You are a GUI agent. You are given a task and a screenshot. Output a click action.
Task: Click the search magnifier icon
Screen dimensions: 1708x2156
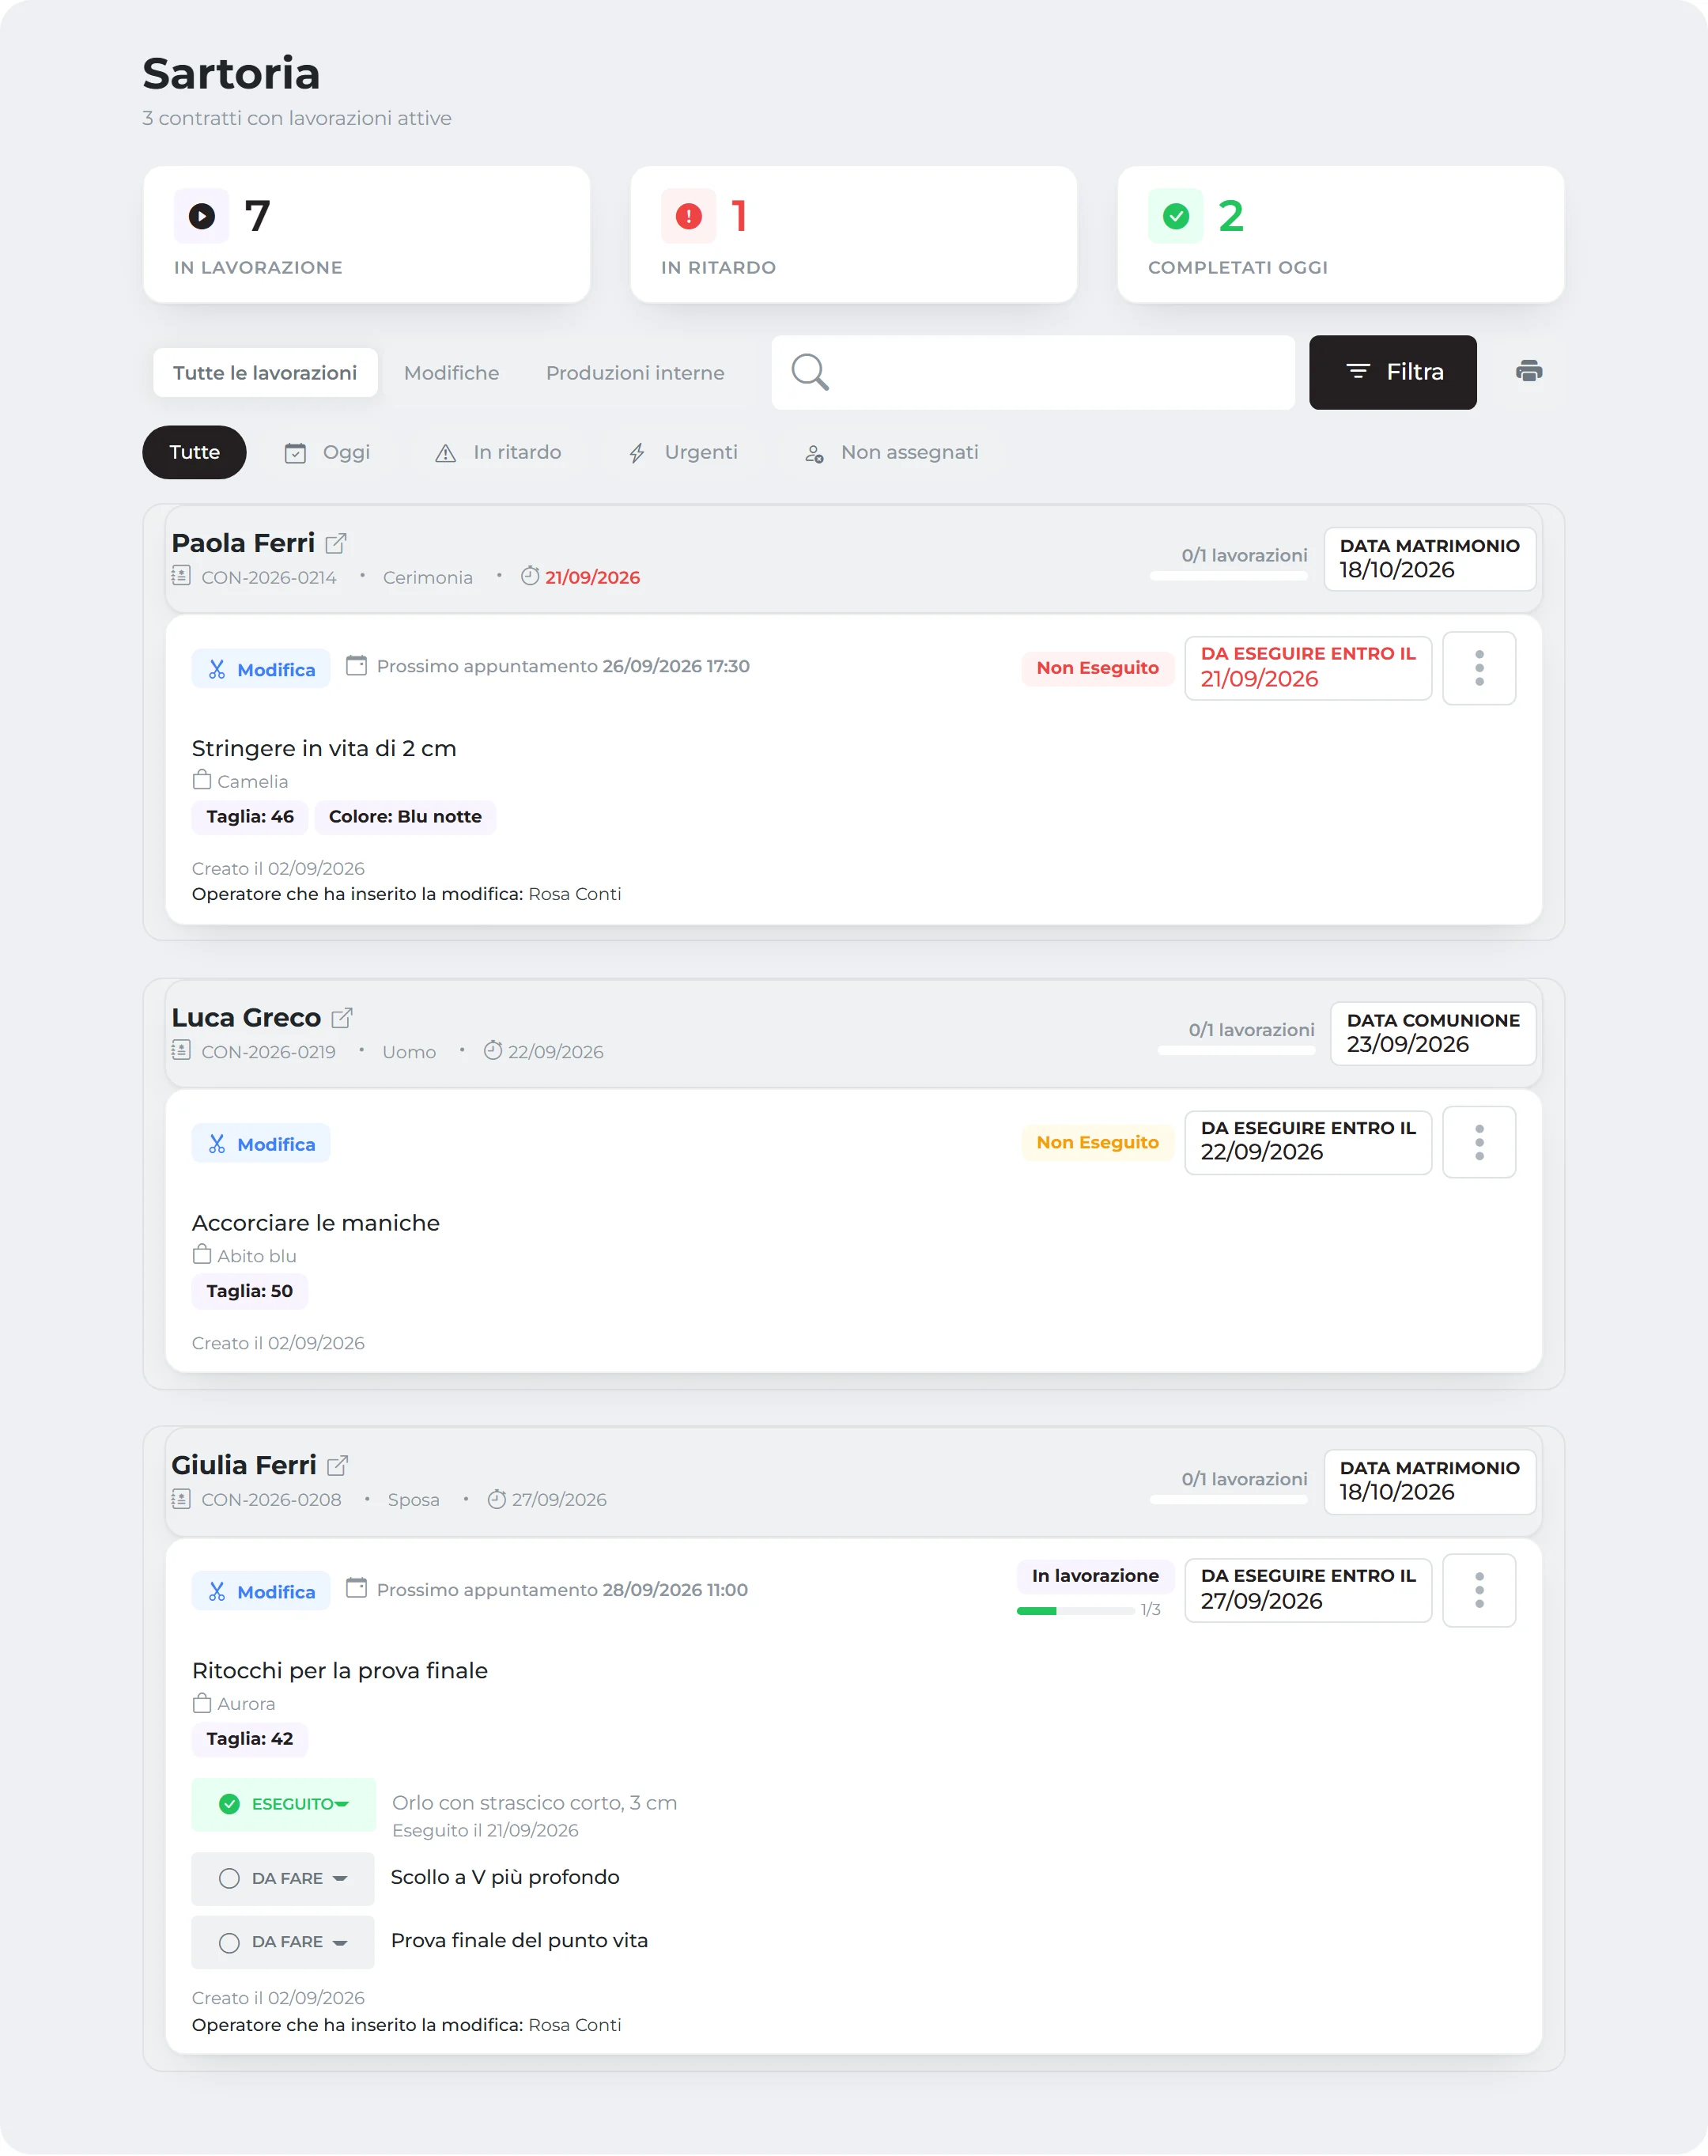point(809,372)
